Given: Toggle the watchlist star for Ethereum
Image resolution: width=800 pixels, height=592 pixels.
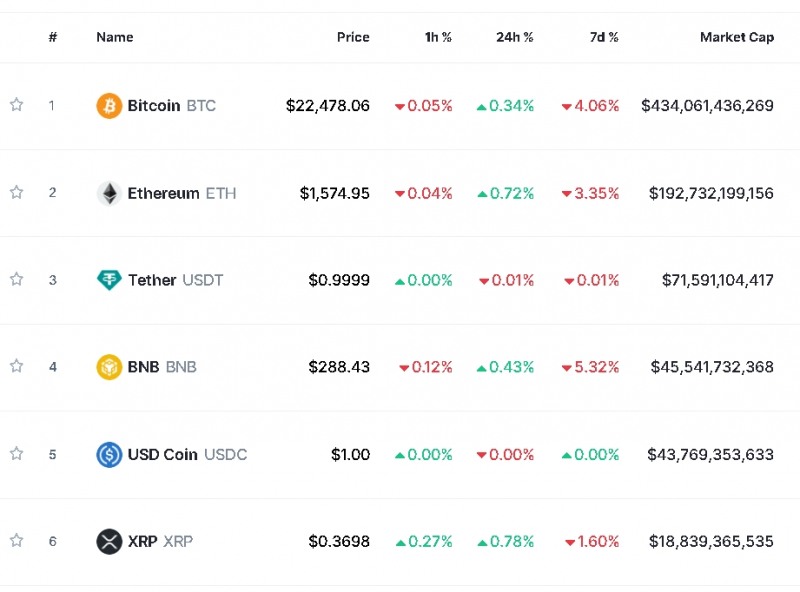Looking at the screenshot, I should [16, 192].
